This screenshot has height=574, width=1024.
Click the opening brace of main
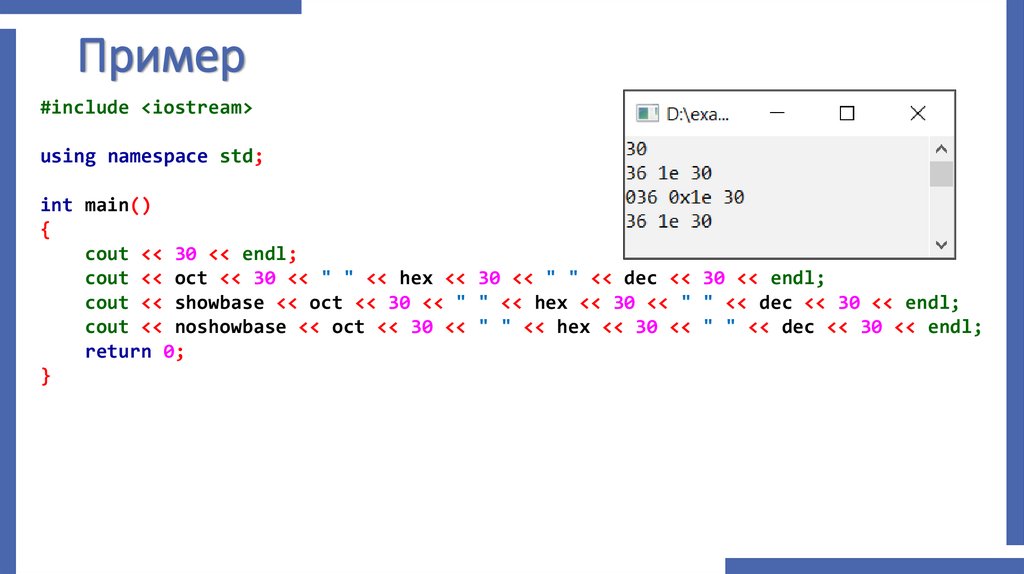point(45,230)
